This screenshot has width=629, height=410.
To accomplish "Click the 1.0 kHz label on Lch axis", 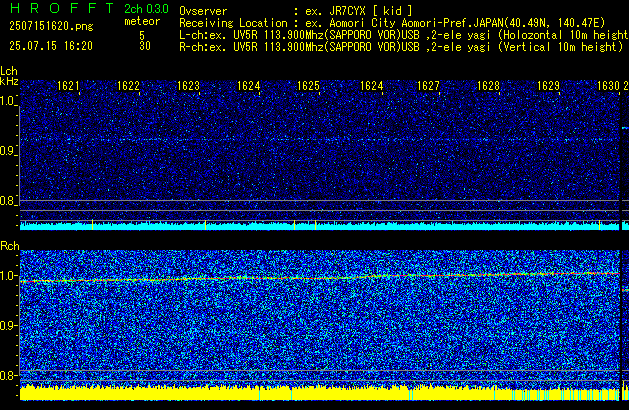I will (8, 101).
